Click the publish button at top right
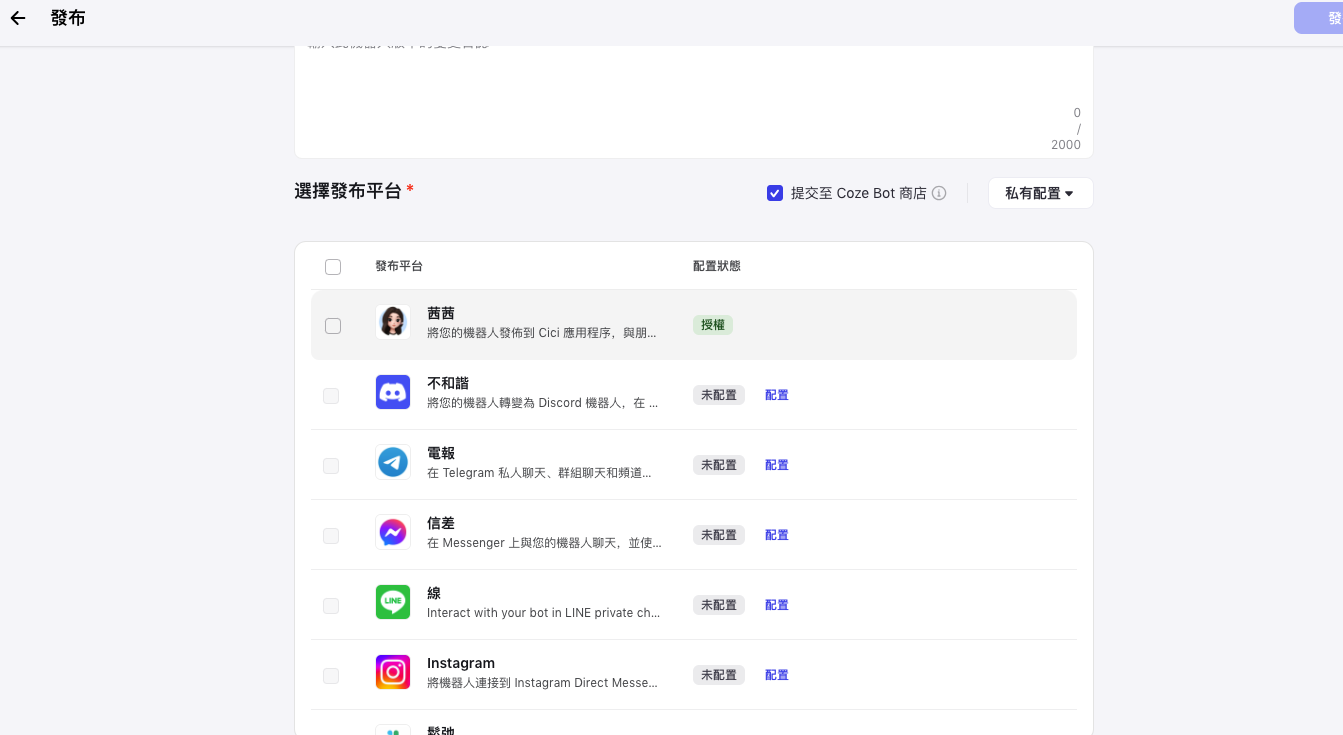 [x=1319, y=18]
